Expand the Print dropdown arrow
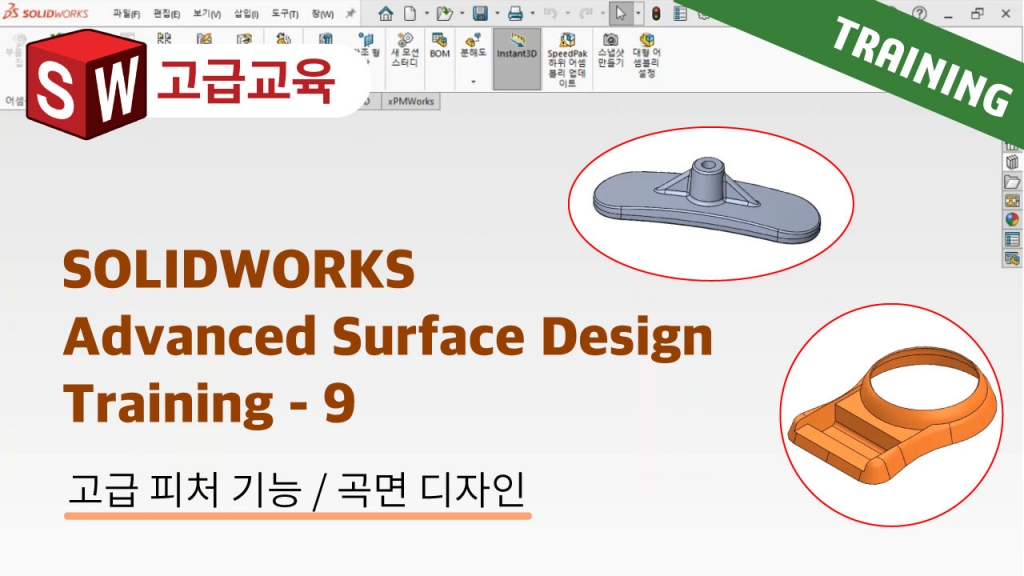1024x576 pixels. tap(532, 14)
